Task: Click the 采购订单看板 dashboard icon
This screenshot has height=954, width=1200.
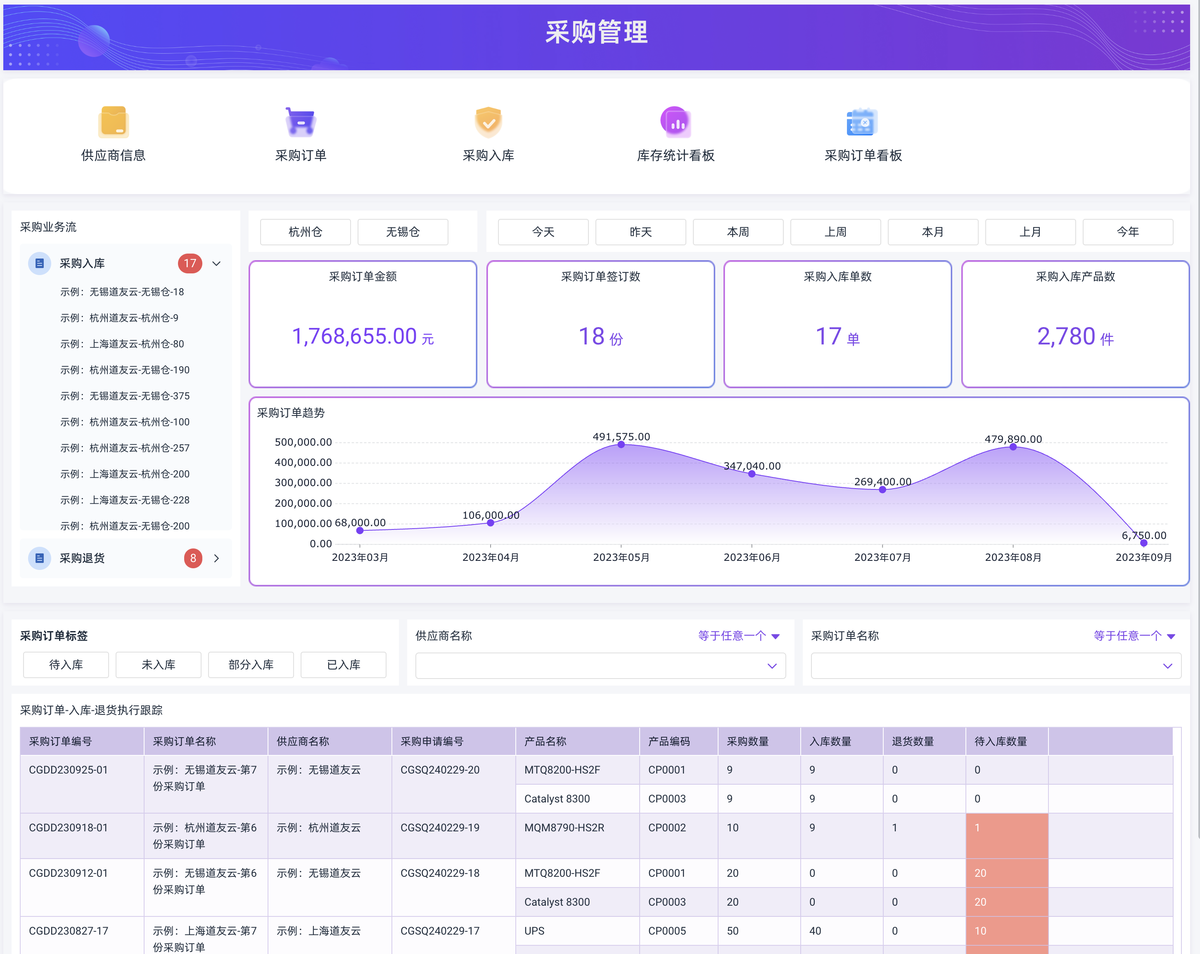Action: [x=863, y=120]
